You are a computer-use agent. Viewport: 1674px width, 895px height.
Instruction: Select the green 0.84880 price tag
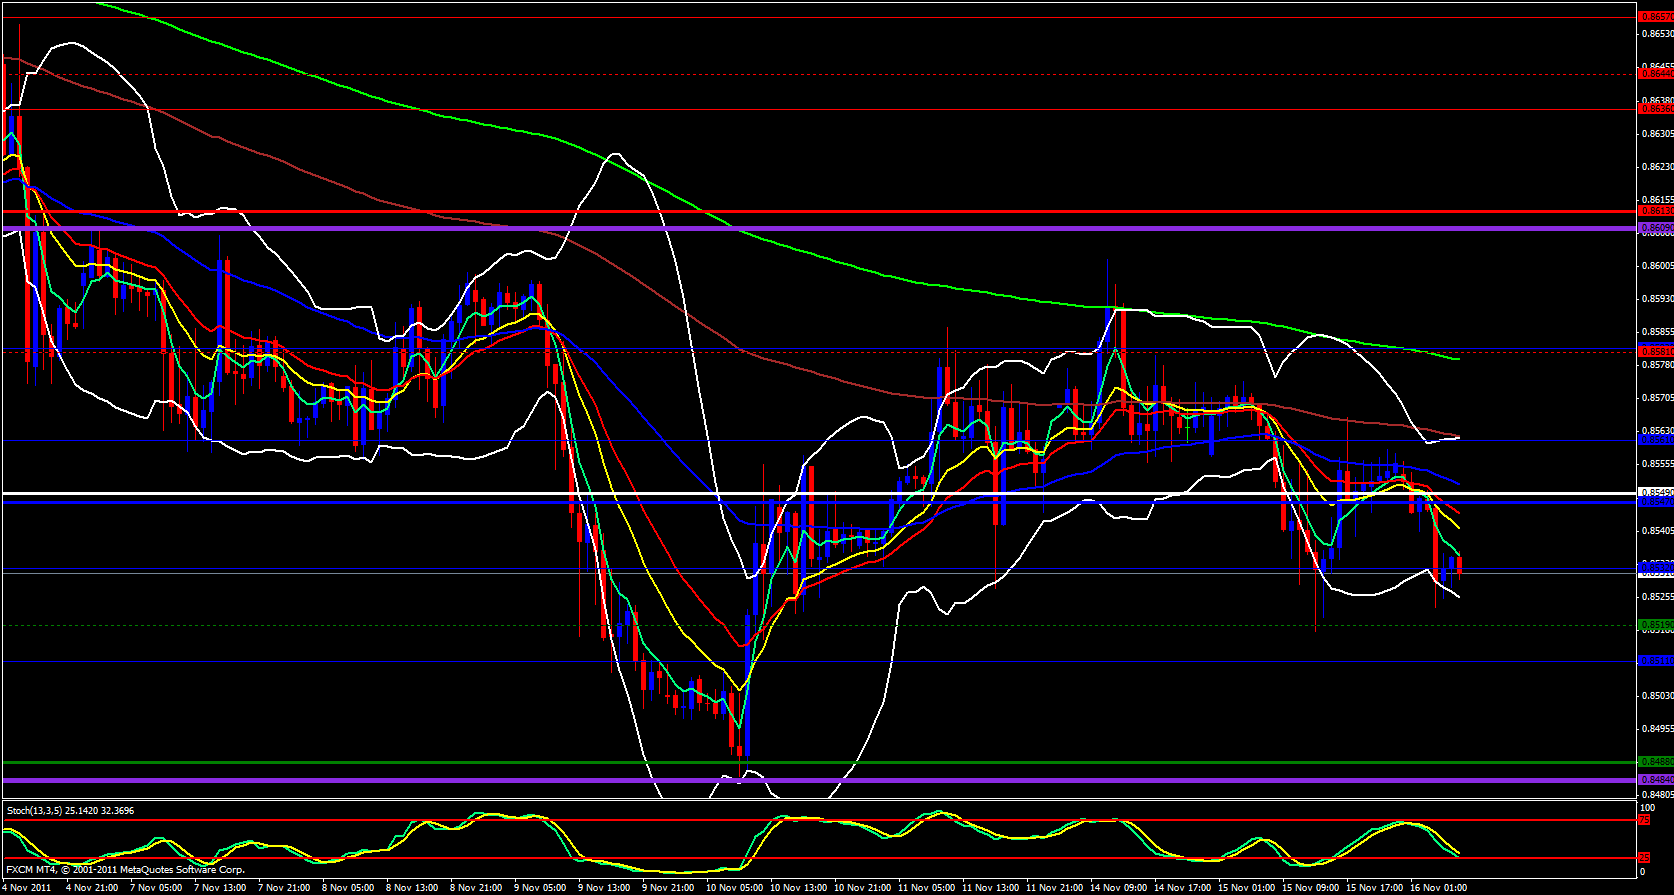click(1655, 762)
